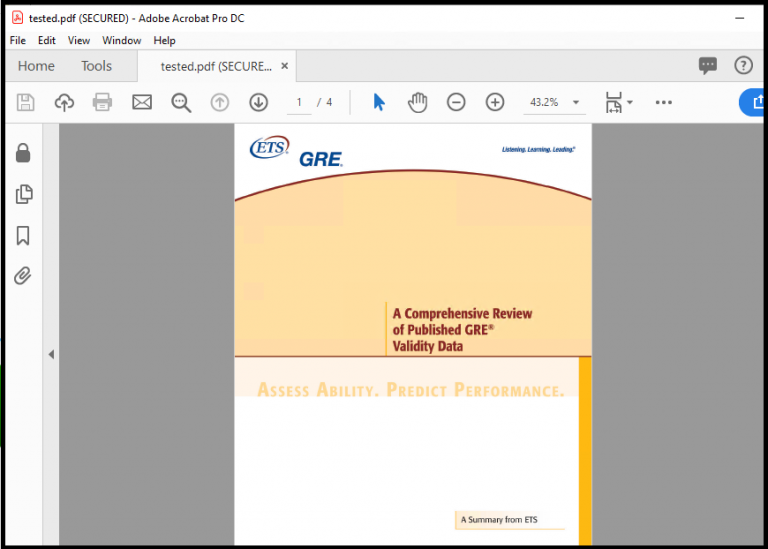
Task: Open the Find text magnifier icon
Action: (x=181, y=103)
